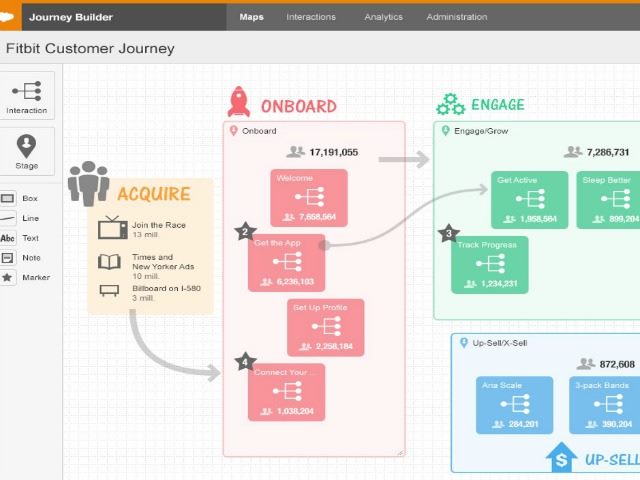Viewport: 640px width, 480px height.
Task: Click the green gears Engage icon
Action: (x=450, y=104)
